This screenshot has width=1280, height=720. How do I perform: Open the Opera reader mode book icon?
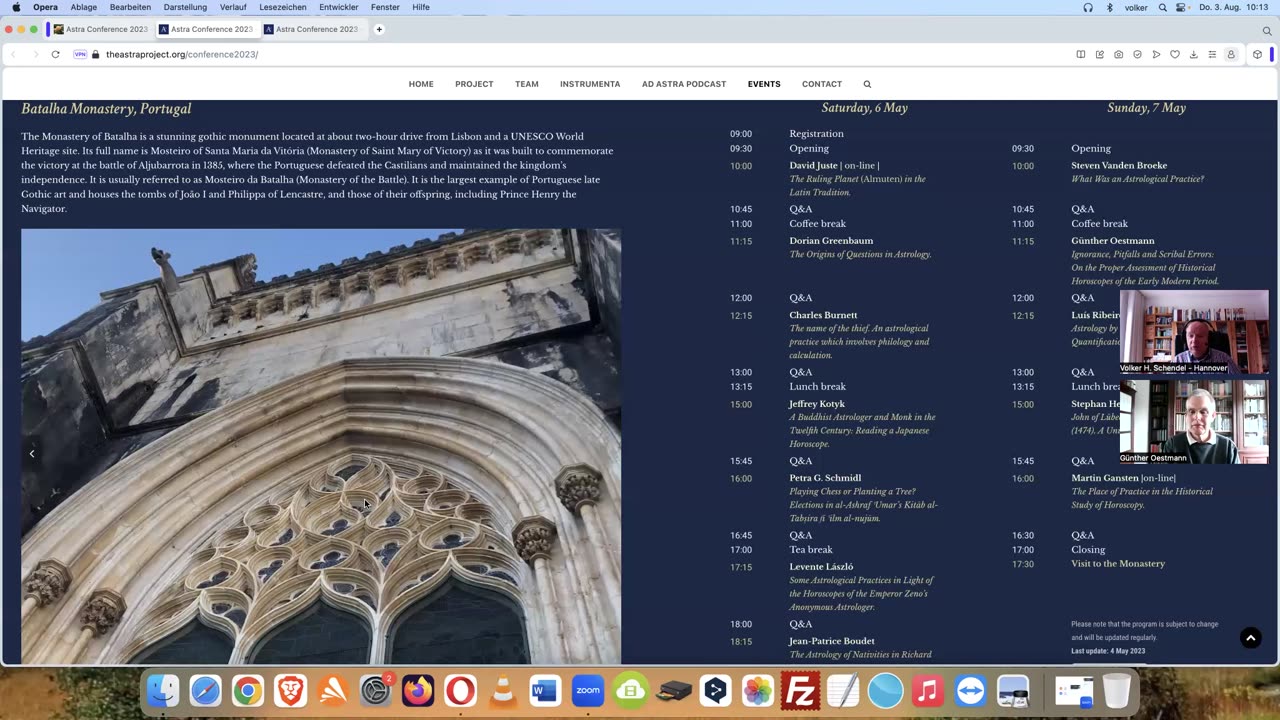coord(1081,54)
